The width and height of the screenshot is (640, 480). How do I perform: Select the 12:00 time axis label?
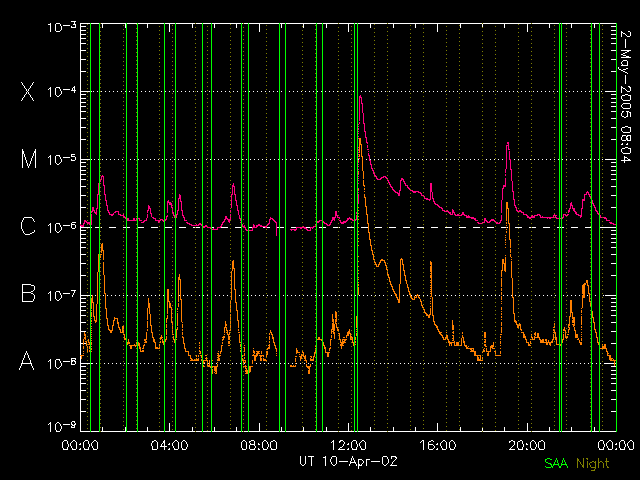(348, 445)
